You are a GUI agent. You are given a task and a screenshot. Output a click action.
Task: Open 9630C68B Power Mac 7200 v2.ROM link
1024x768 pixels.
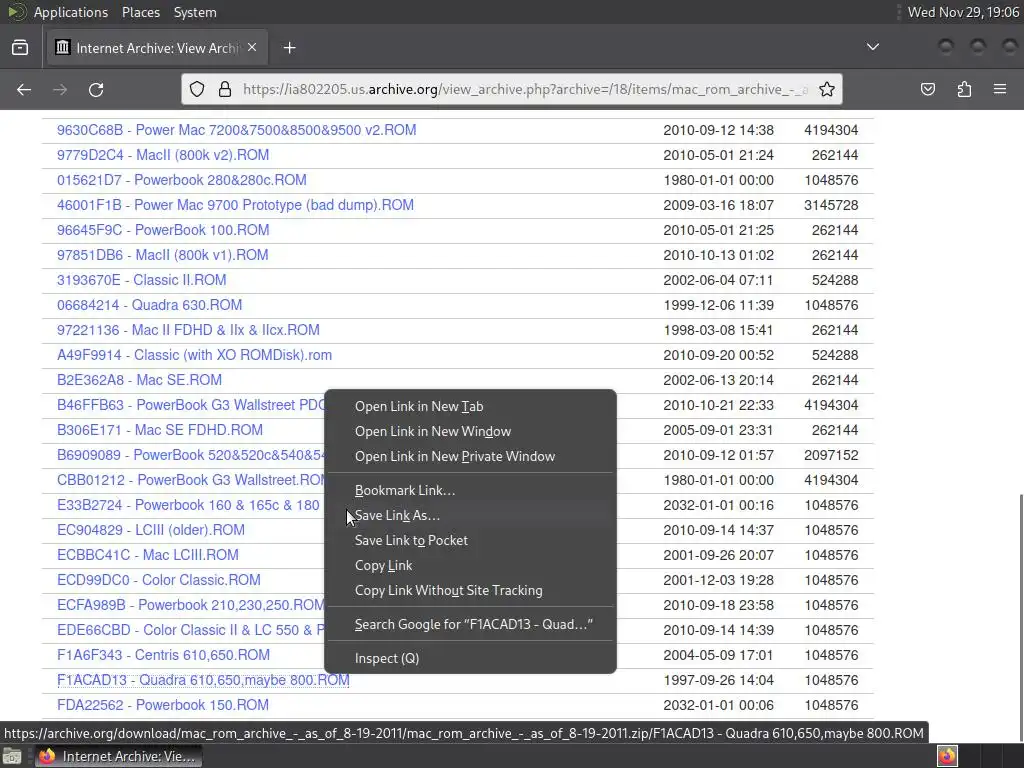236,130
